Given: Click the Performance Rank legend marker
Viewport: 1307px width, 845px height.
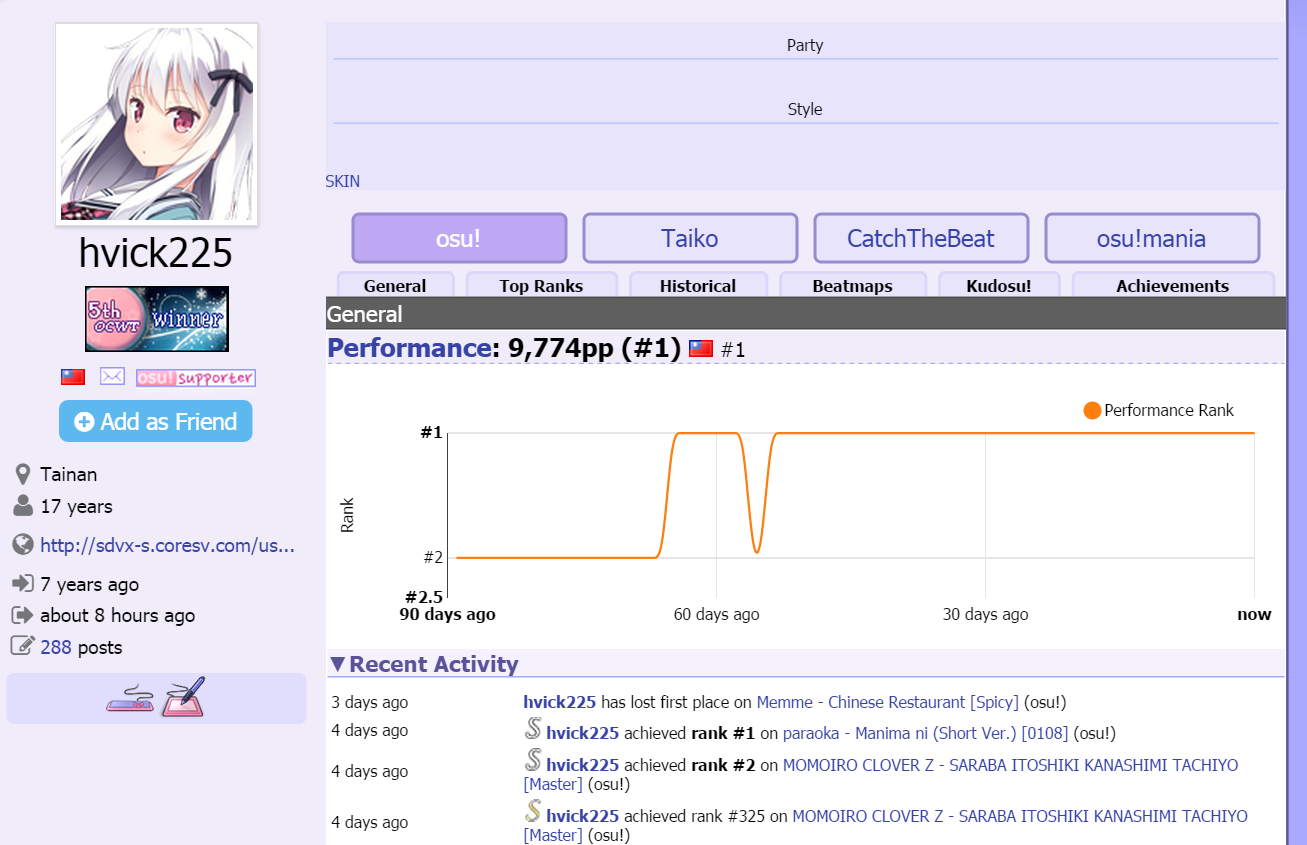Looking at the screenshot, I should tap(1092, 410).
